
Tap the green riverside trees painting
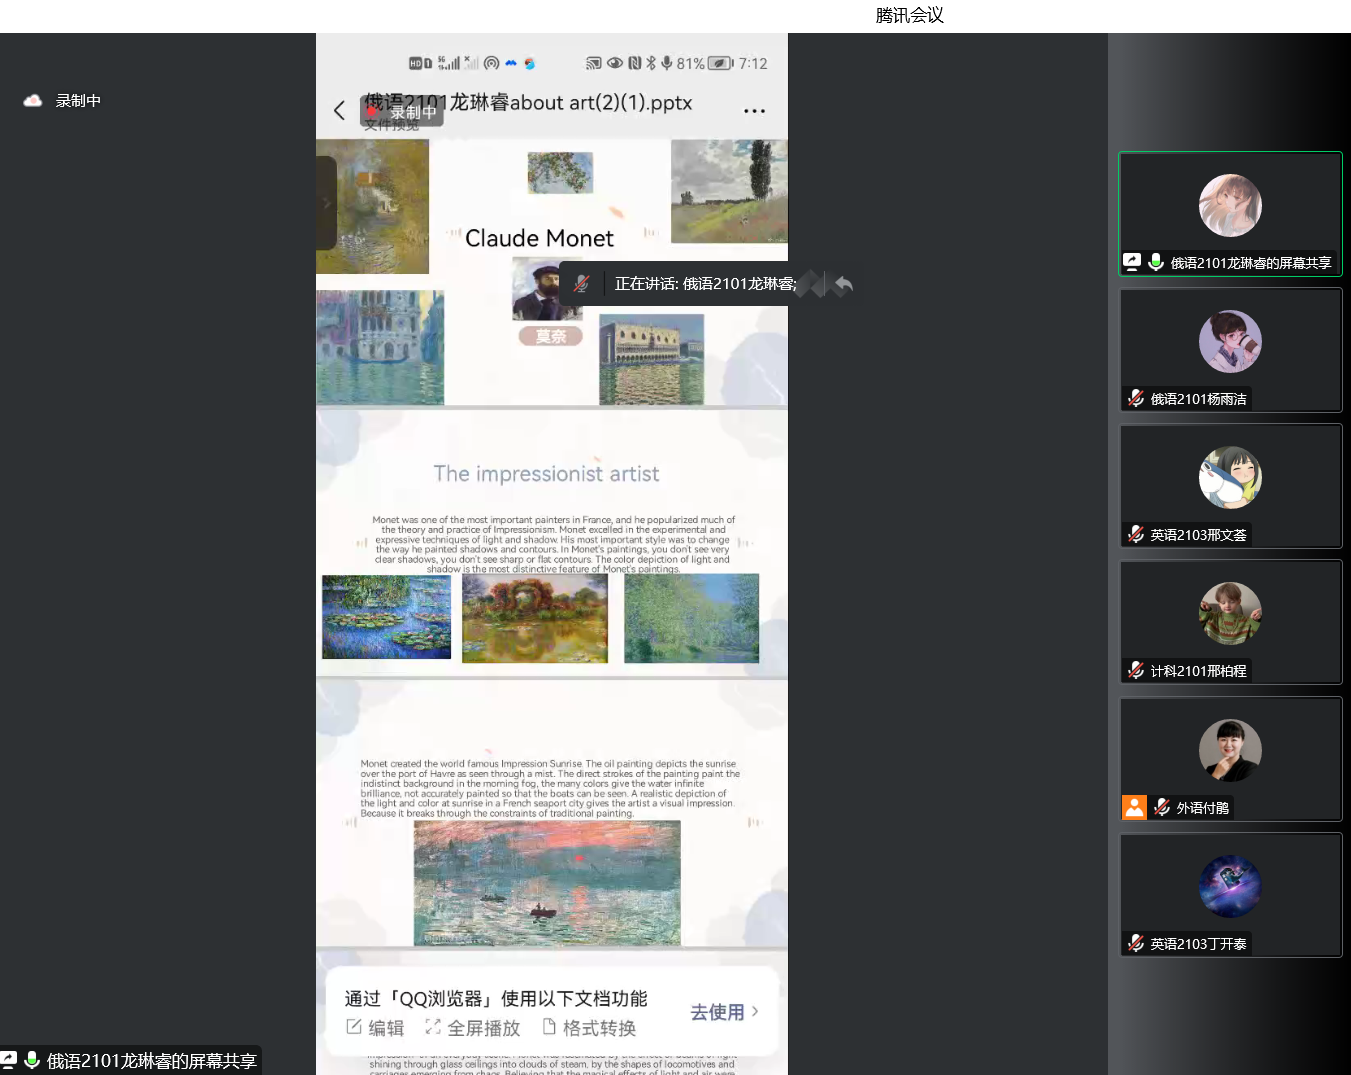coord(691,618)
